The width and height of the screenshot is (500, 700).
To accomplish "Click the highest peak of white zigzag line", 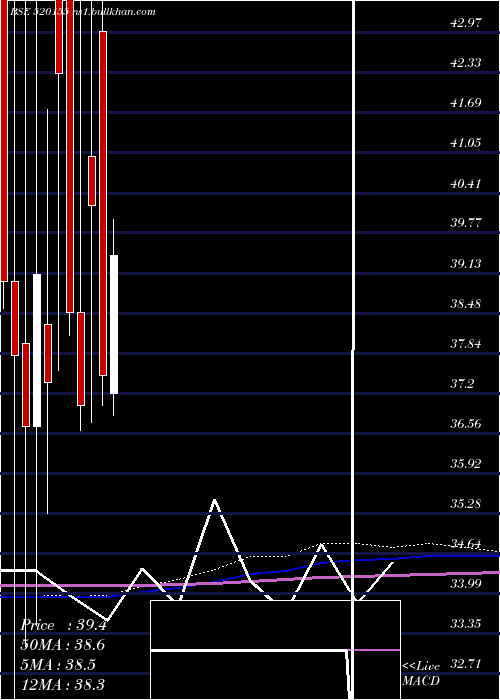I will 215,501.
